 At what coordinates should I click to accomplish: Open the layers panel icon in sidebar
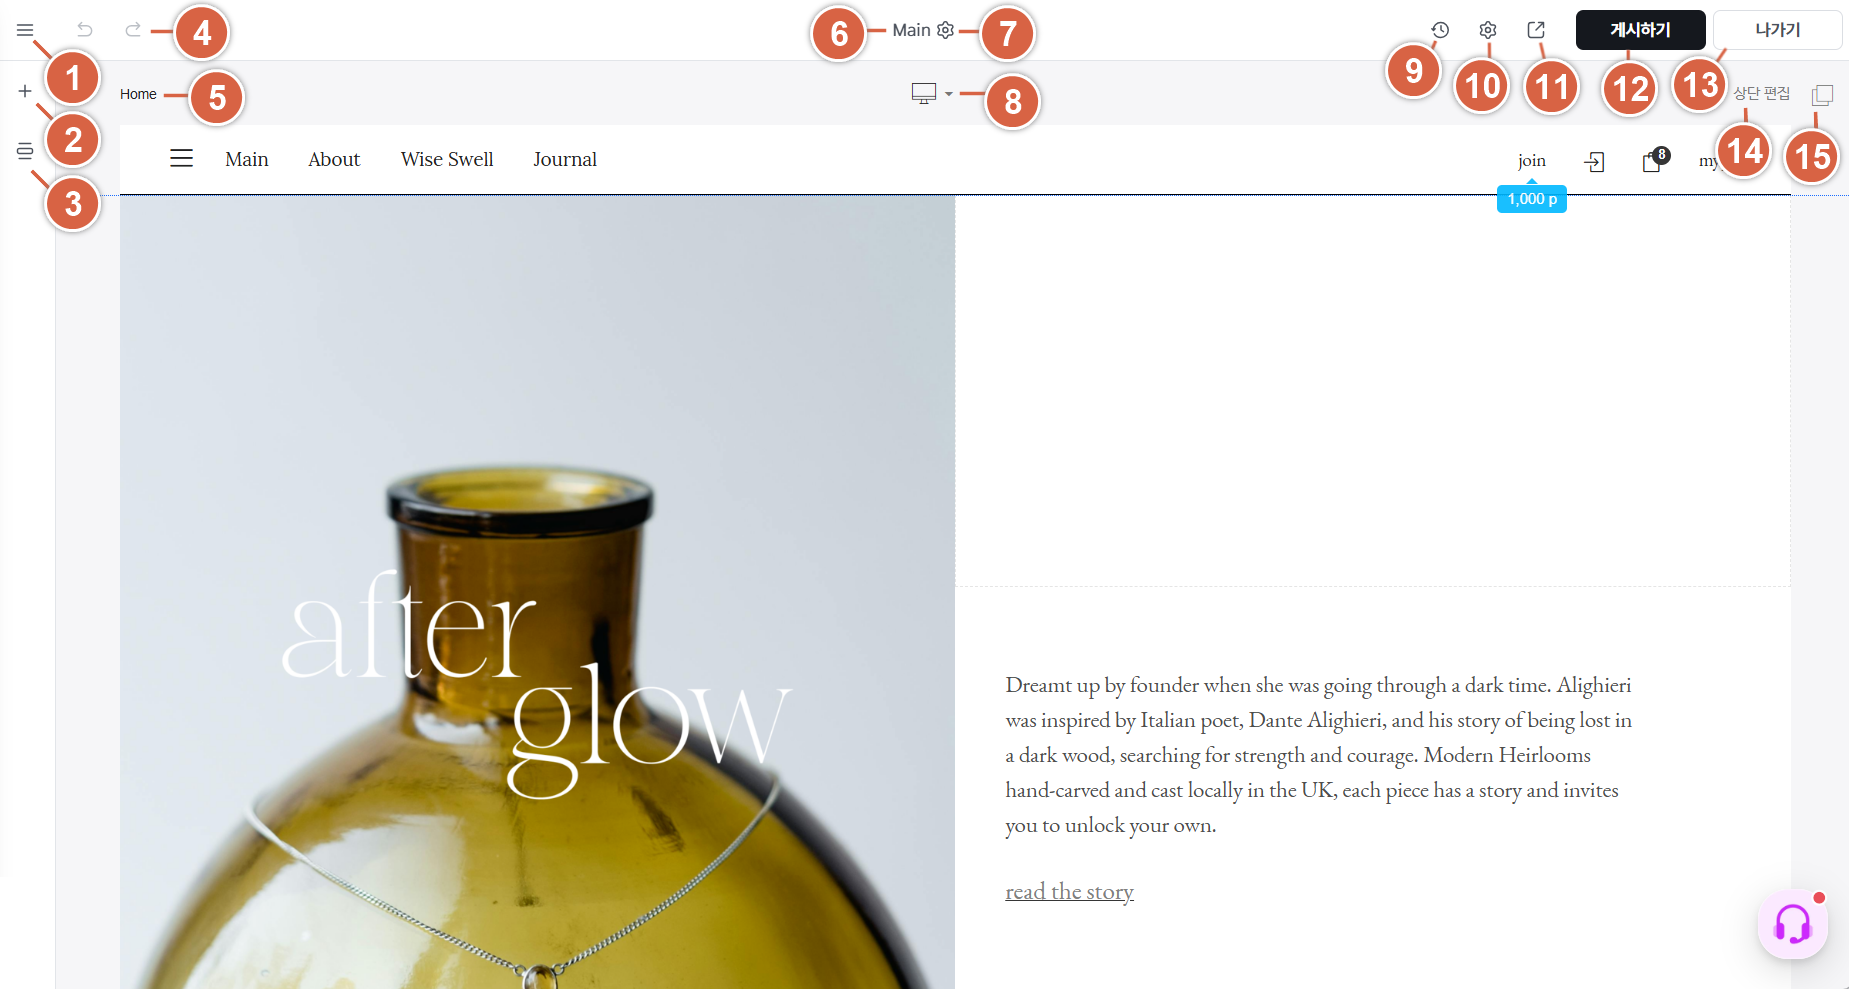(x=25, y=151)
